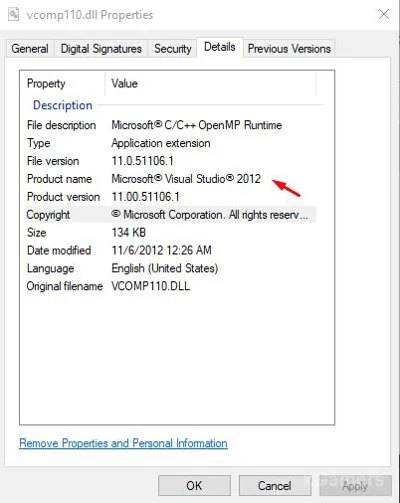Image resolution: width=400 pixels, height=503 pixels.
Task: Select the Product name Visual Studio 2012 row
Action: click(171, 179)
